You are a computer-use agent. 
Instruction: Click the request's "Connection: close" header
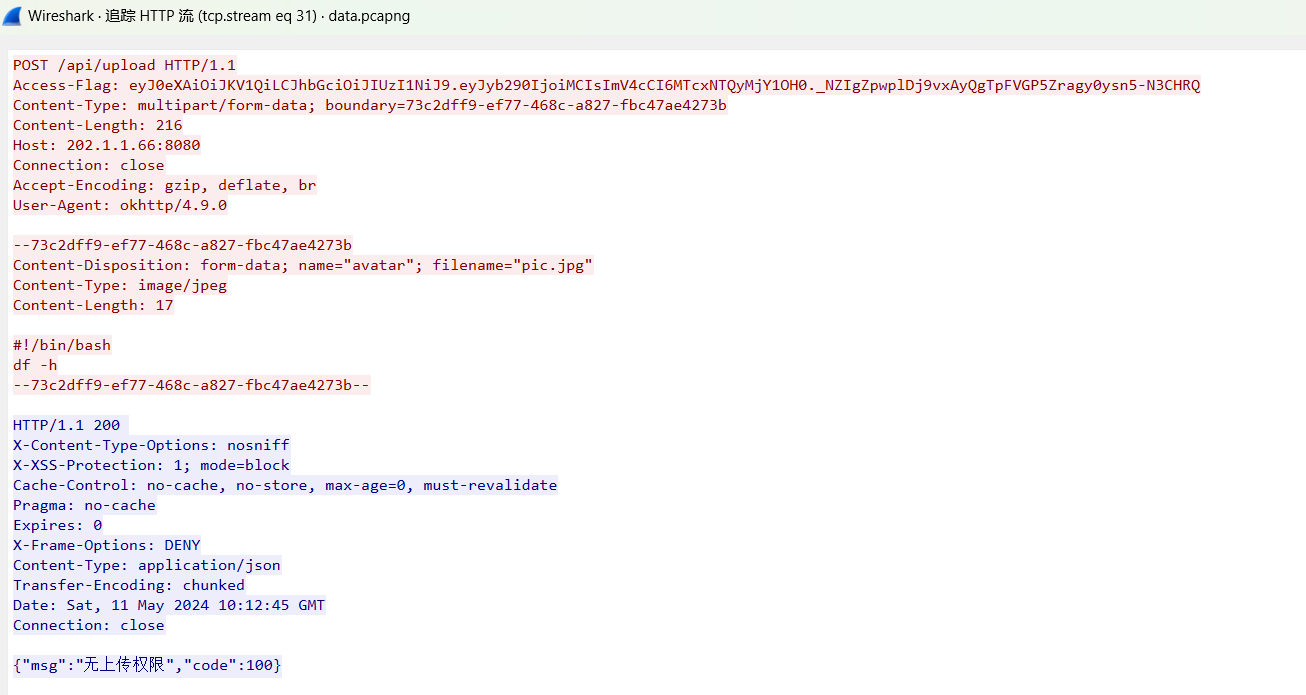(89, 165)
